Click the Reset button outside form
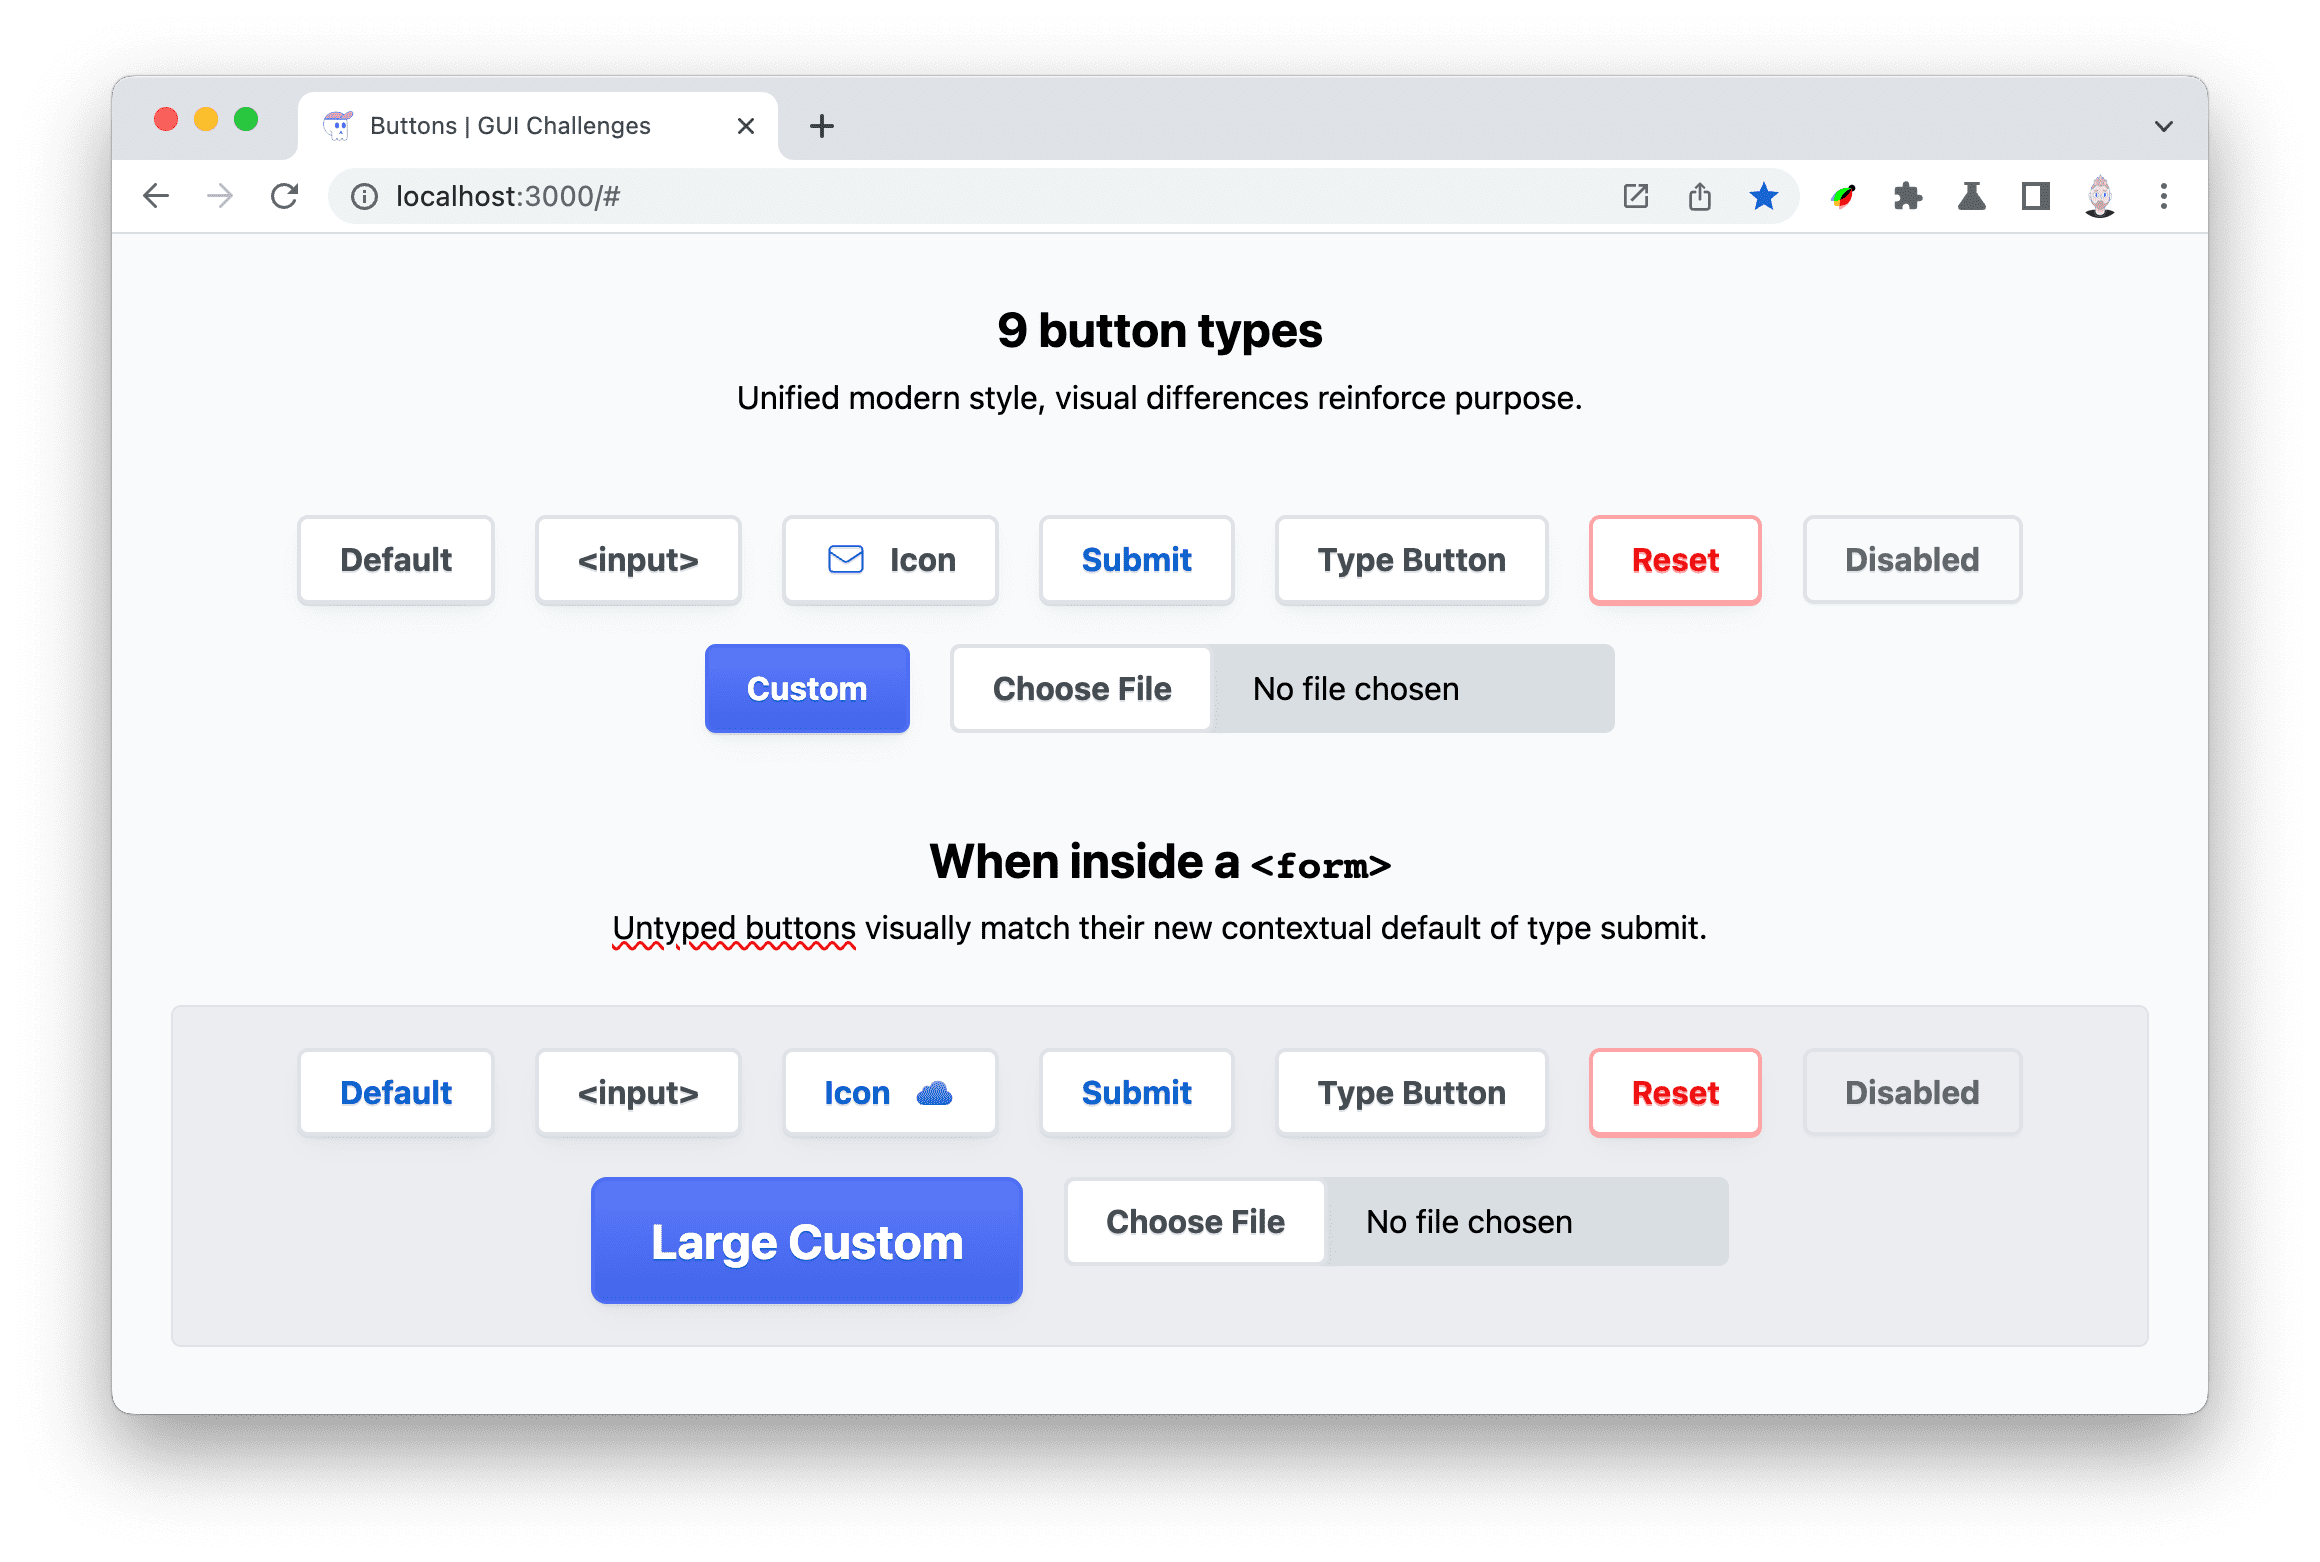 (x=1672, y=560)
